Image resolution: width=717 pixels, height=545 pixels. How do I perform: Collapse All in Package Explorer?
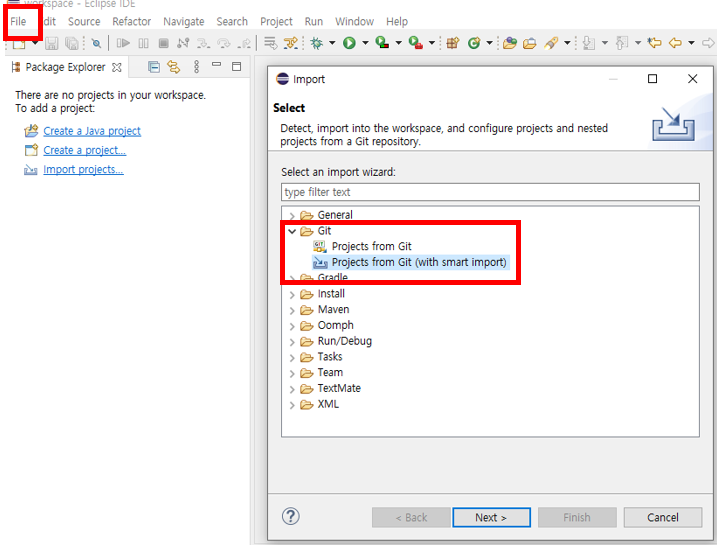154,67
